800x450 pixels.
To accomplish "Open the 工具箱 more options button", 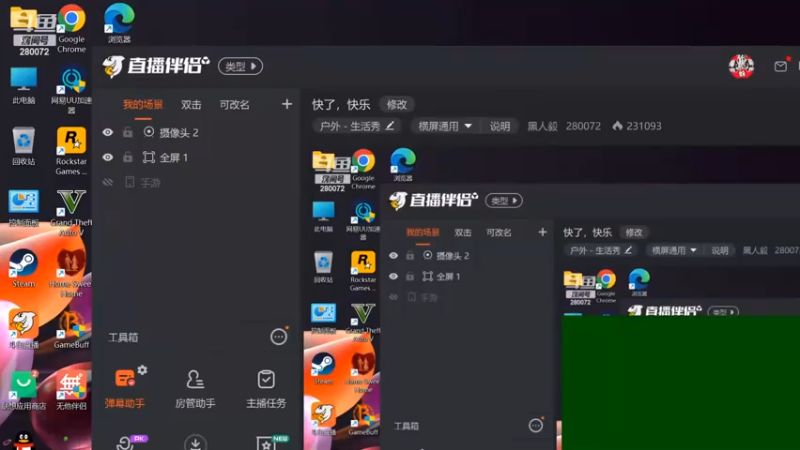I will pyautogui.click(x=279, y=337).
